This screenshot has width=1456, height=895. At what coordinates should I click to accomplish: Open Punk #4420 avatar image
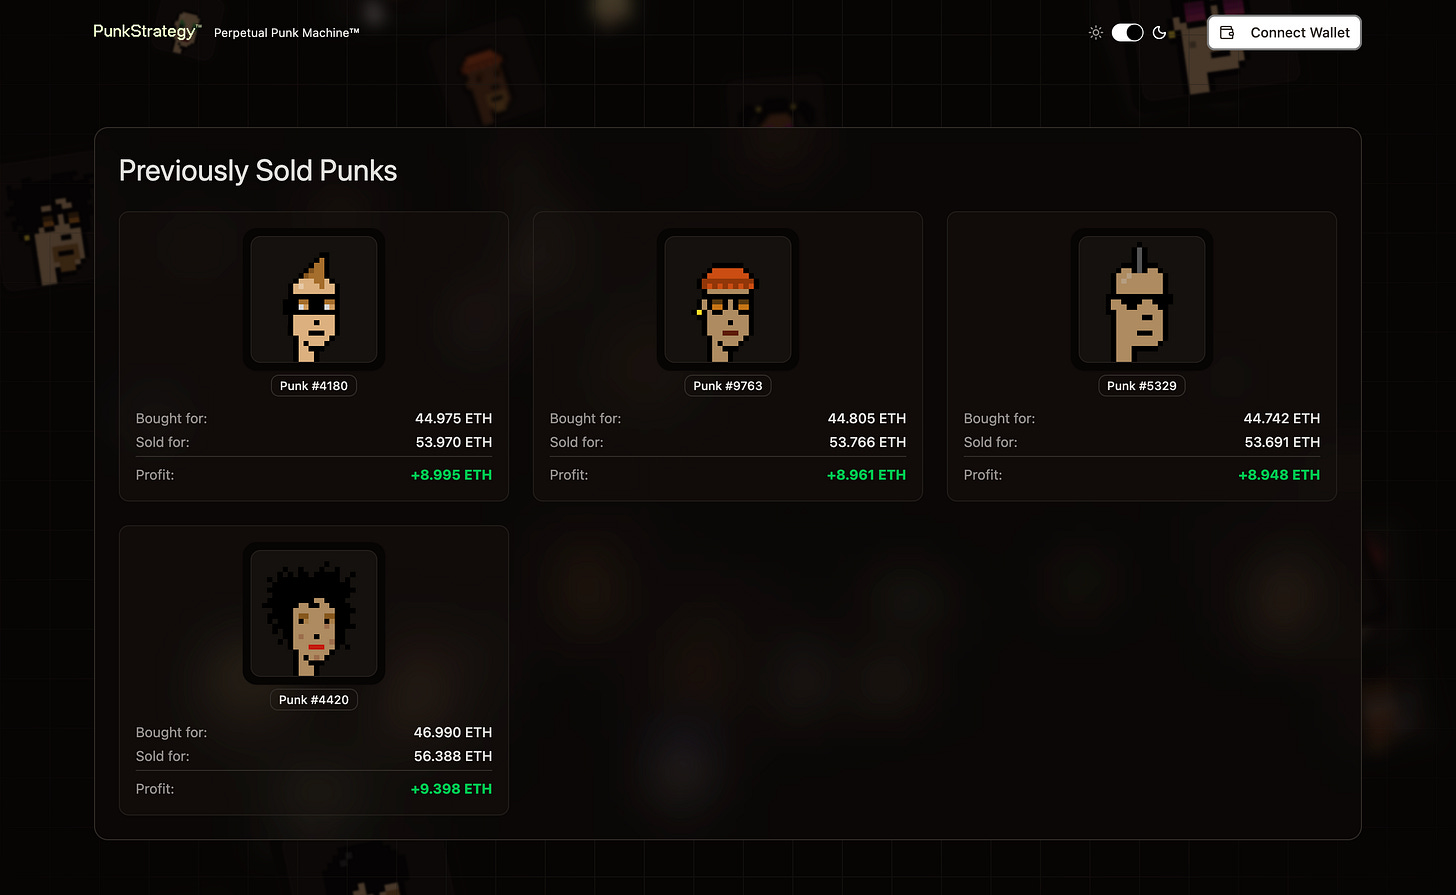pos(314,613)
